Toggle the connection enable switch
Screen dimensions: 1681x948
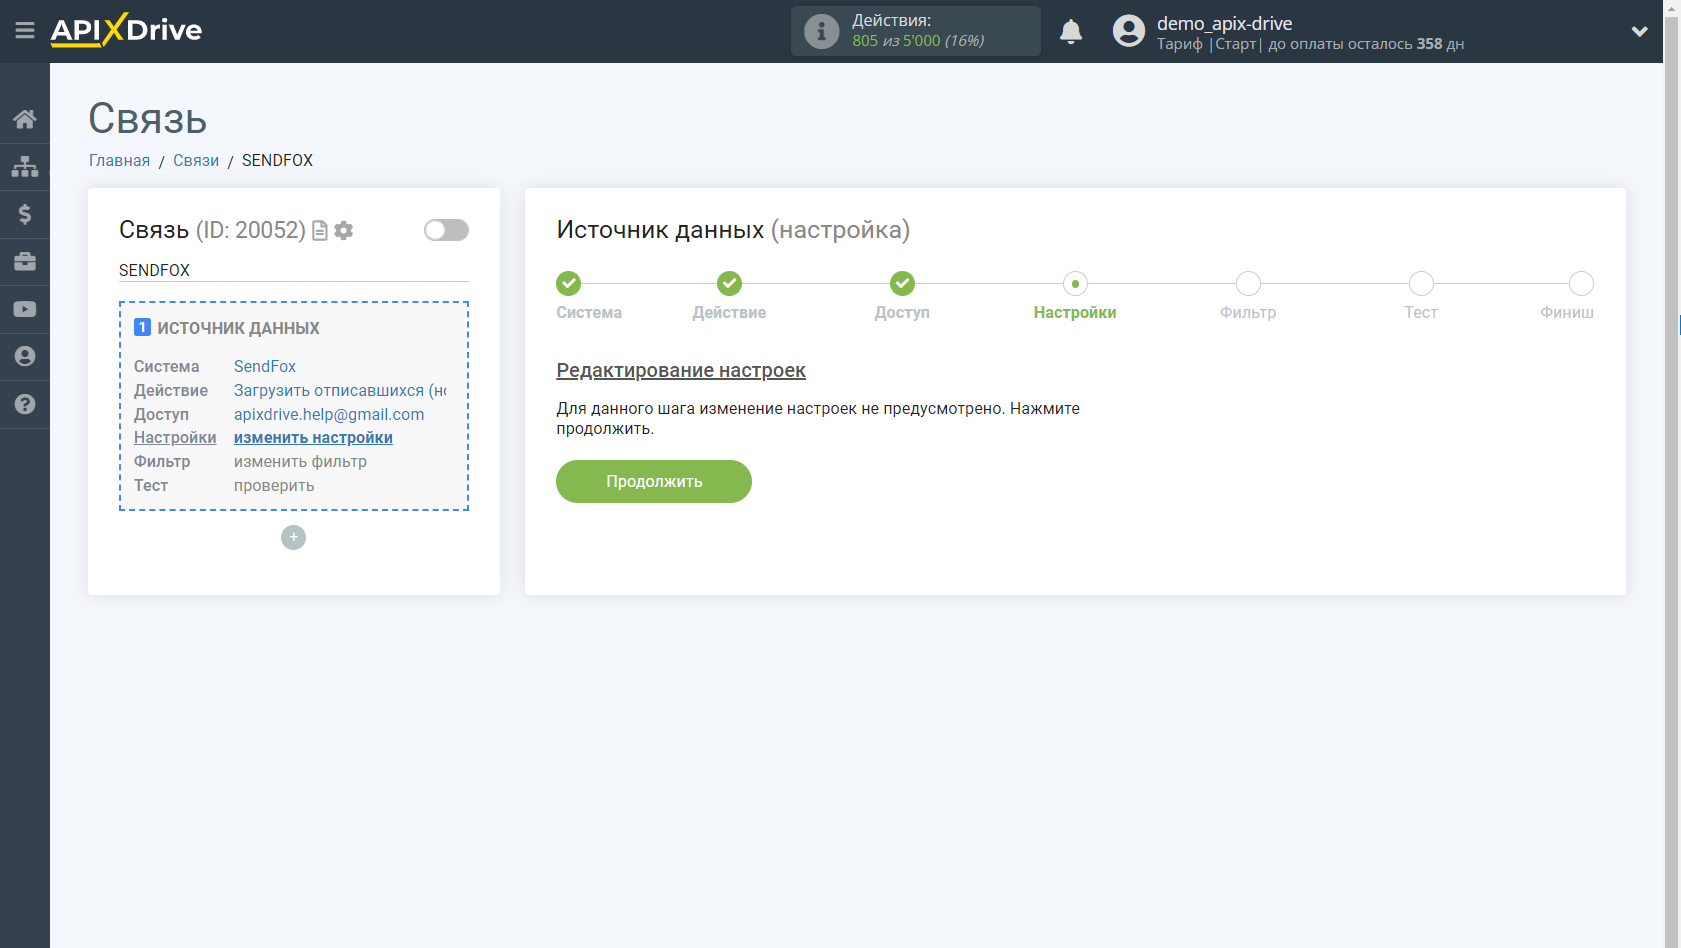[446, 230]
